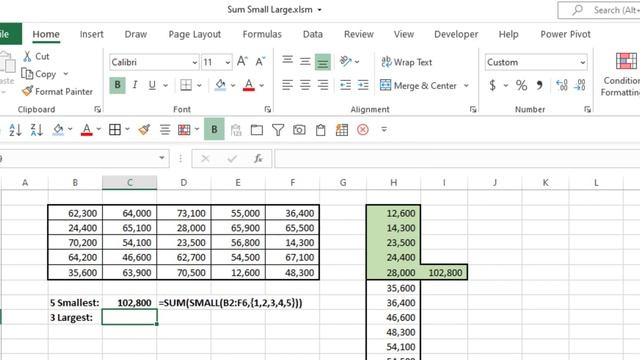The width and height of the screenshot is (640, 360).
Task: Open the Font group dialog launcher
Action: tap(268, 109)
